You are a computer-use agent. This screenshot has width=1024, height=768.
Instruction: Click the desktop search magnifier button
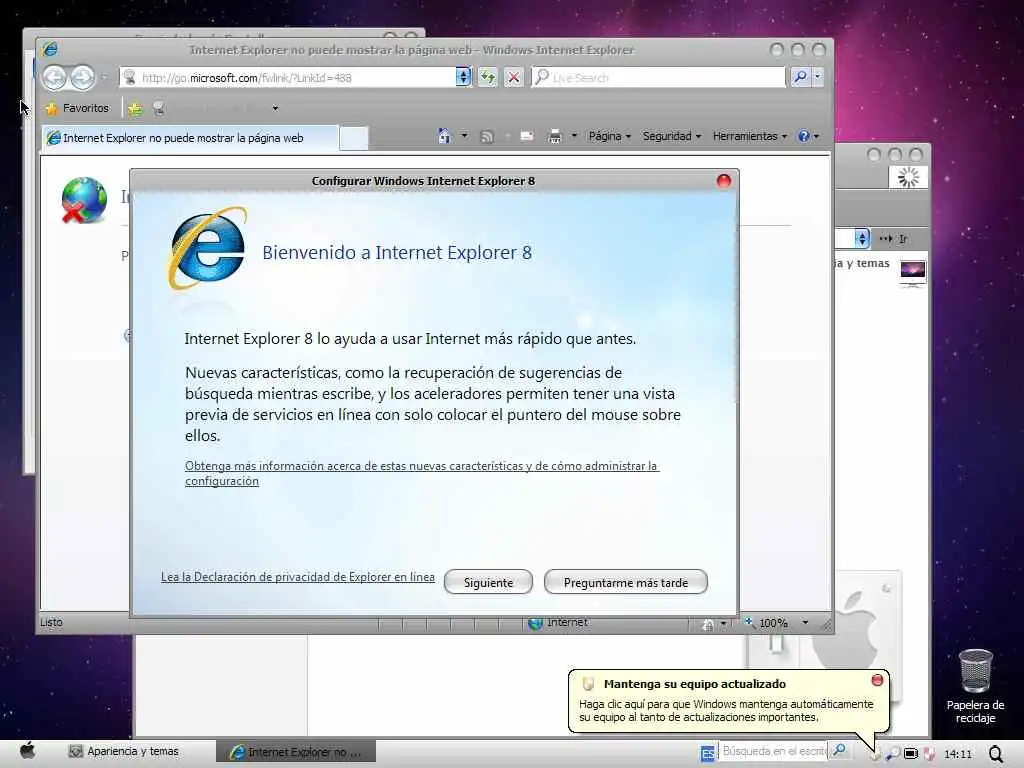coord(840,750)
